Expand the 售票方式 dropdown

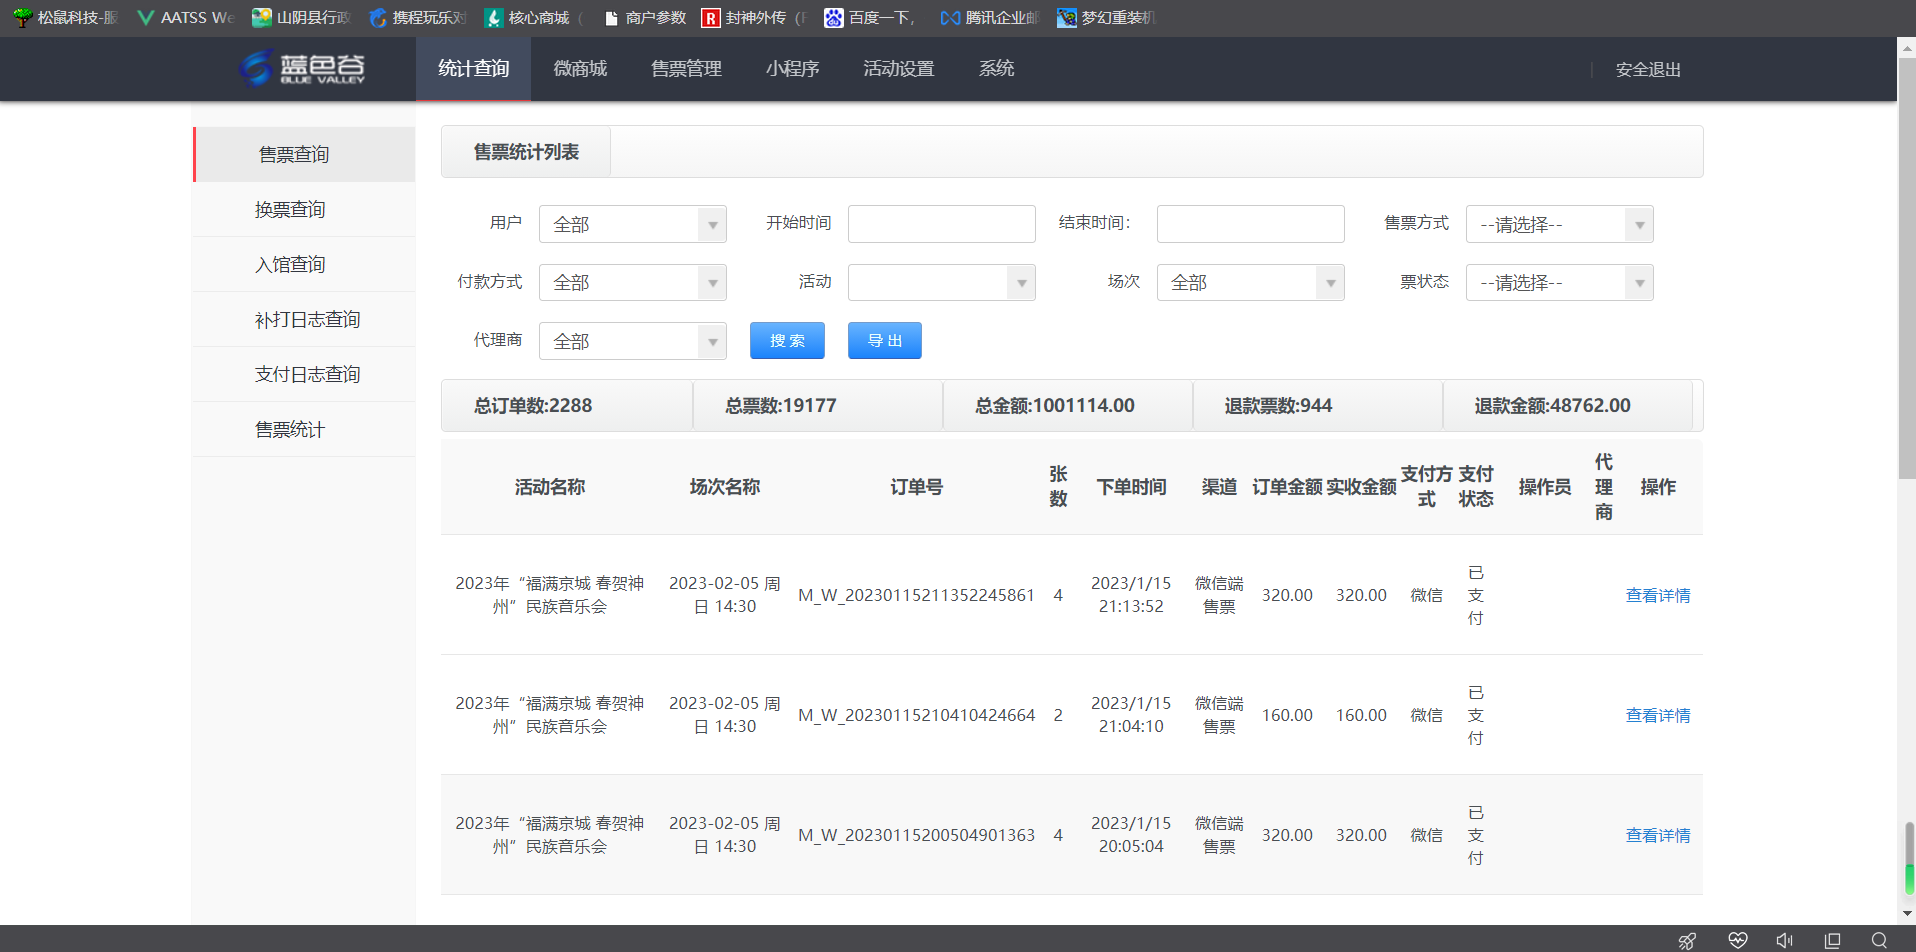pos(1559,224)
